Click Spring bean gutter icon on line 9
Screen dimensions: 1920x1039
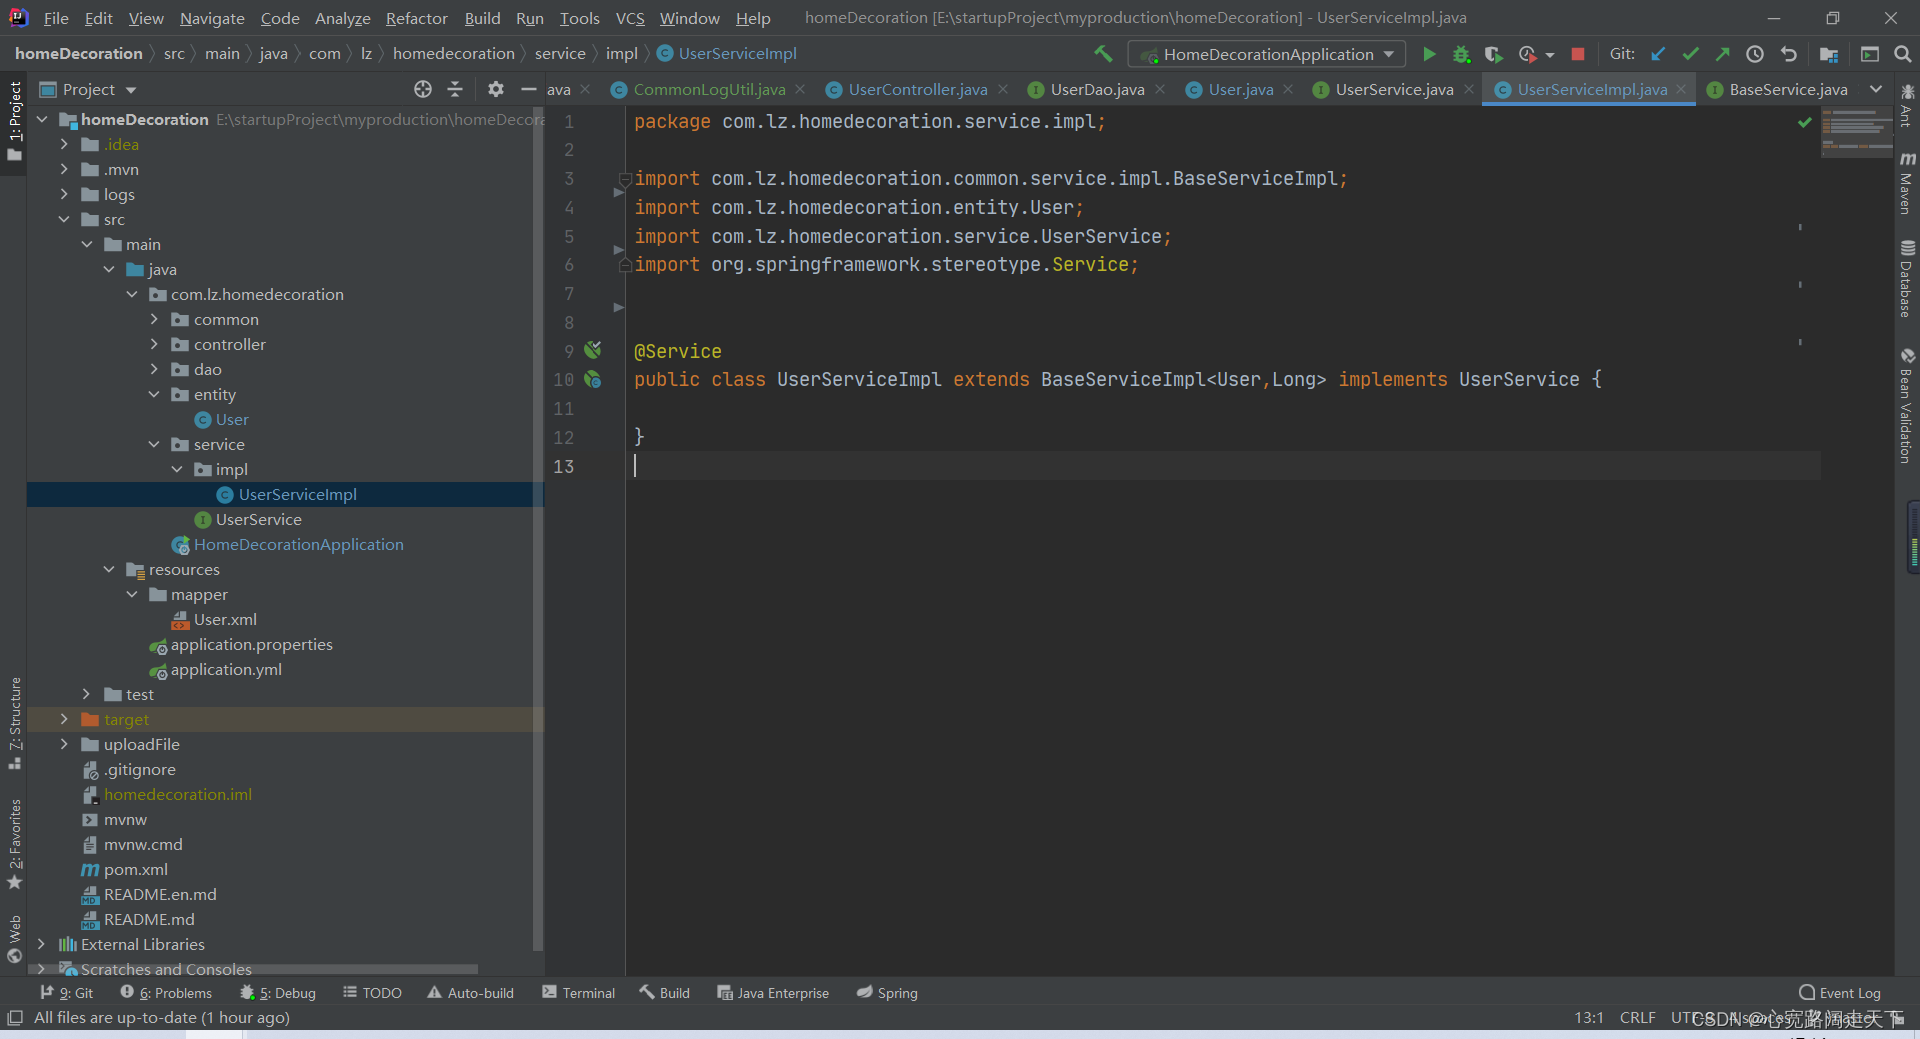(593, 350)
